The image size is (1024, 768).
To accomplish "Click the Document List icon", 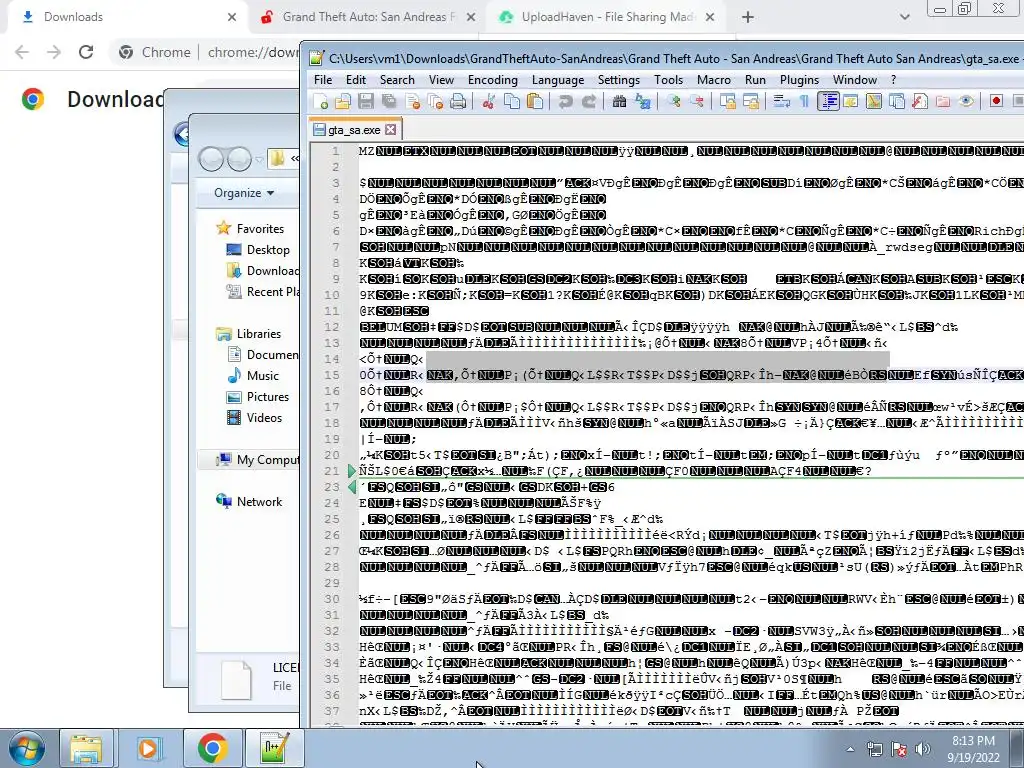I will tap(897, 101).
